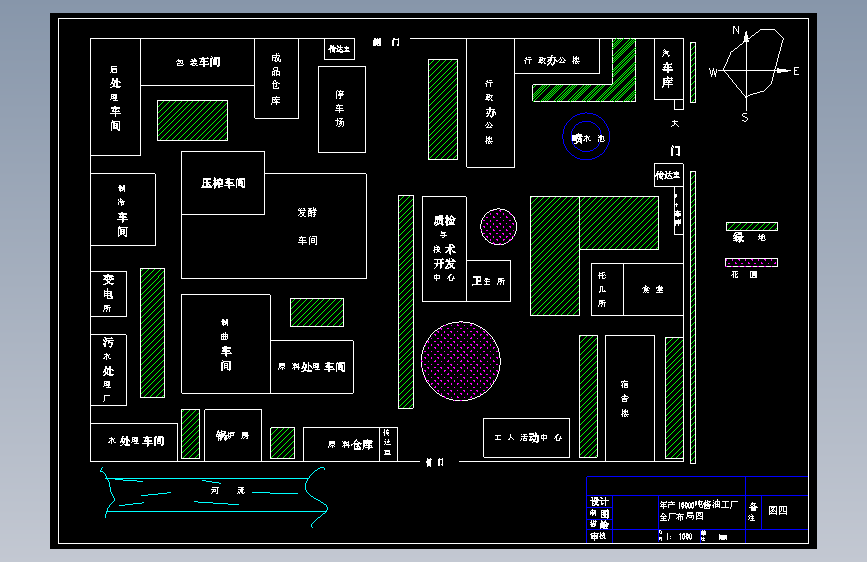Select the green lawn rectangle below 包装车间
The width and height of the screenshot is (867, 562).
click(192, 121)
